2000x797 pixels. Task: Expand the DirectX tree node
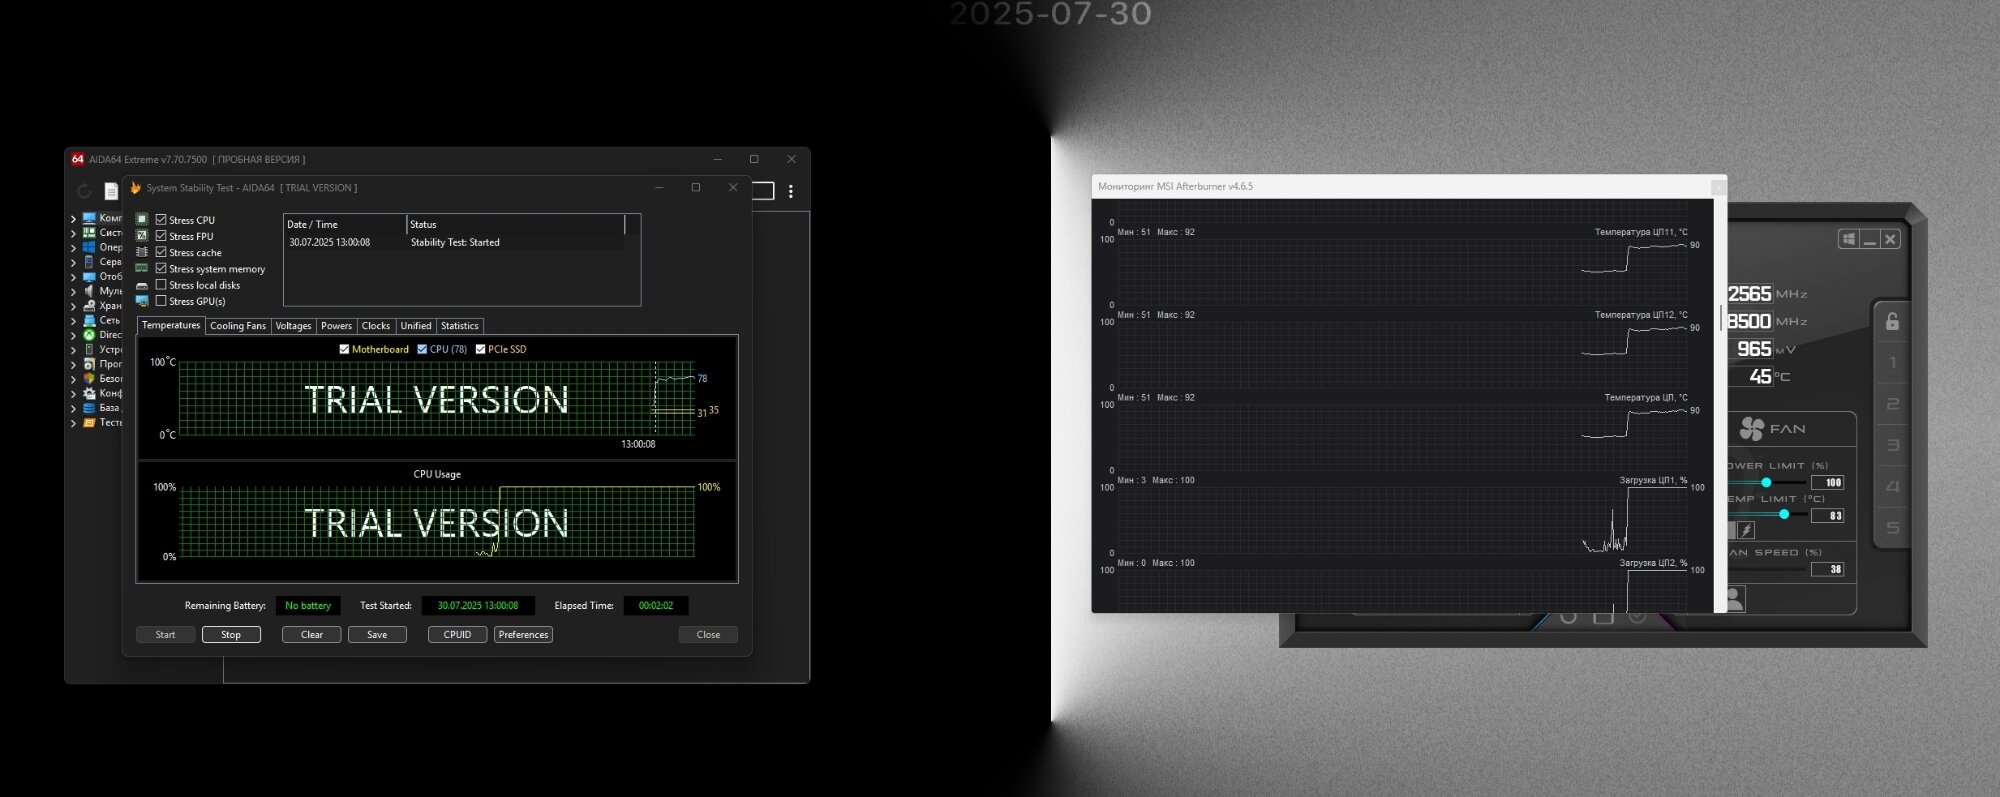pos(73,335)
